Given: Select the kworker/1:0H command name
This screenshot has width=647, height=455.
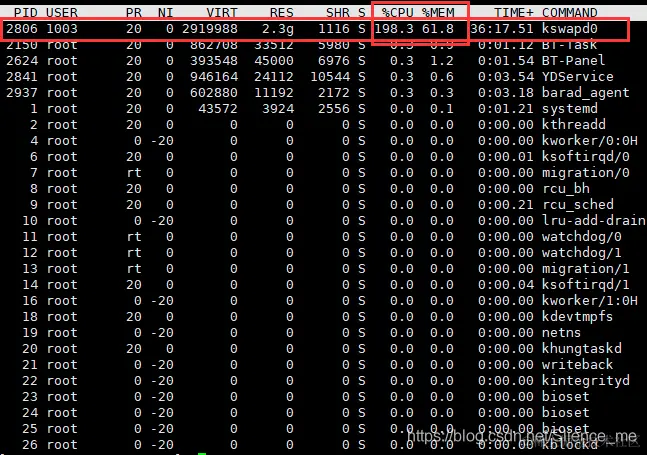Looking at the screenshot, I should (x=589, y=301).
